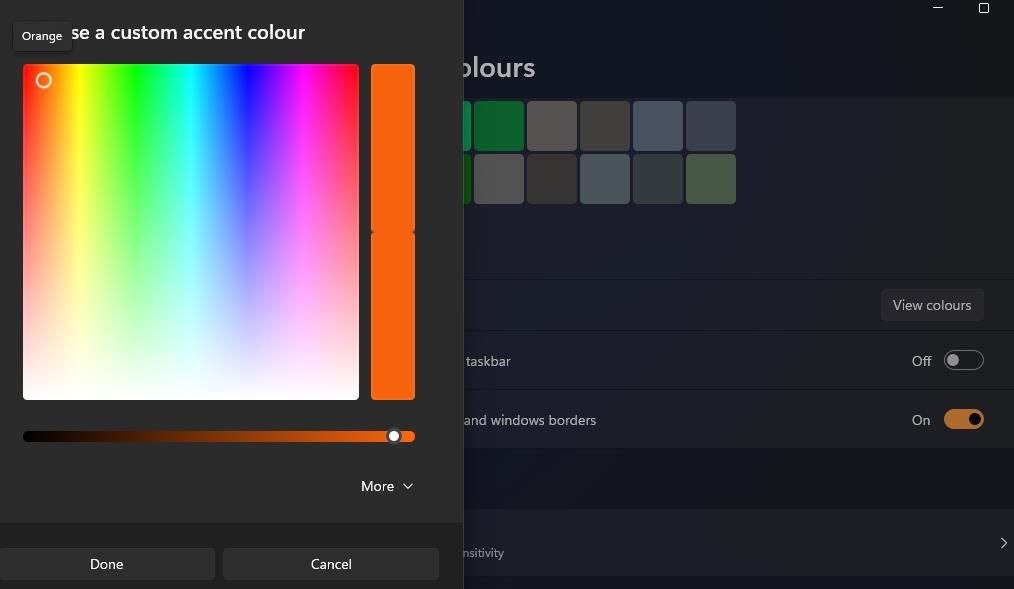Turn off title bars and windows borders toggle

tap(964, 419)
